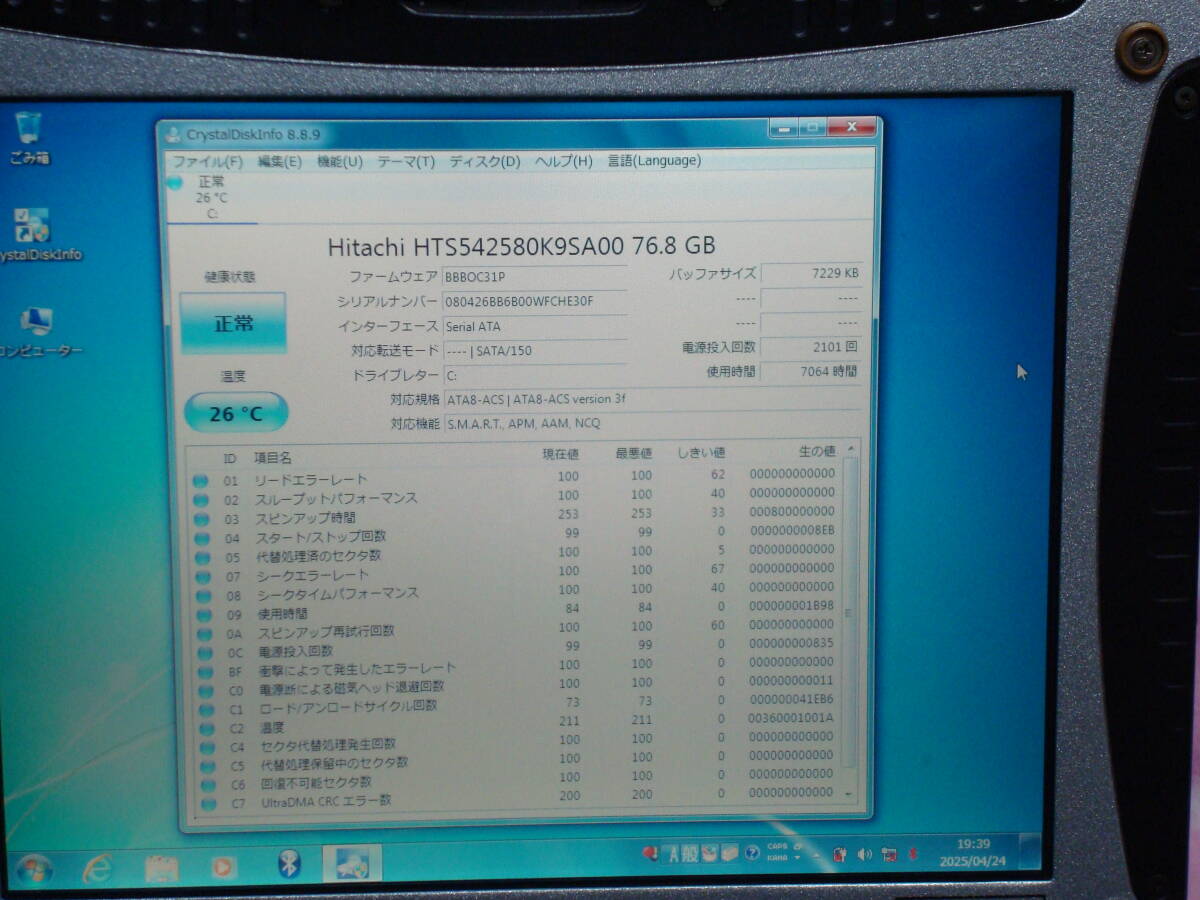1200x900 pixels.
Task: Launch Internet Explorer from the taskbar
Action: pos(98,866)
